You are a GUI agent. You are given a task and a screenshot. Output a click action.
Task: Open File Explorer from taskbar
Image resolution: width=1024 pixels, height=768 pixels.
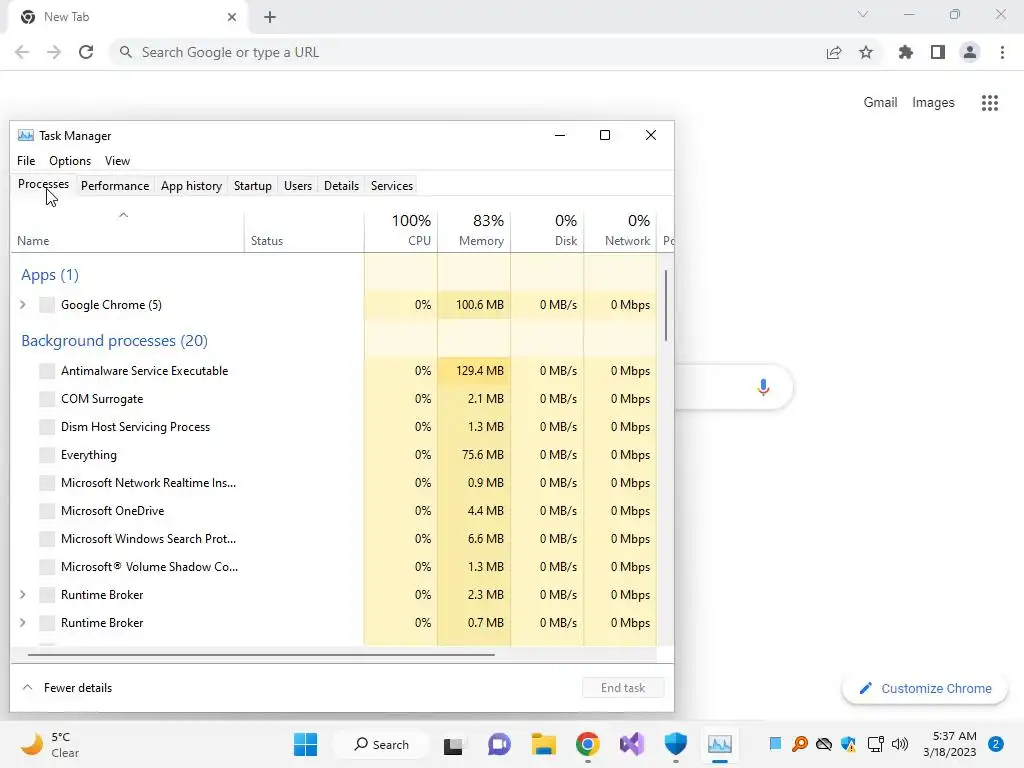pos(543,744)
